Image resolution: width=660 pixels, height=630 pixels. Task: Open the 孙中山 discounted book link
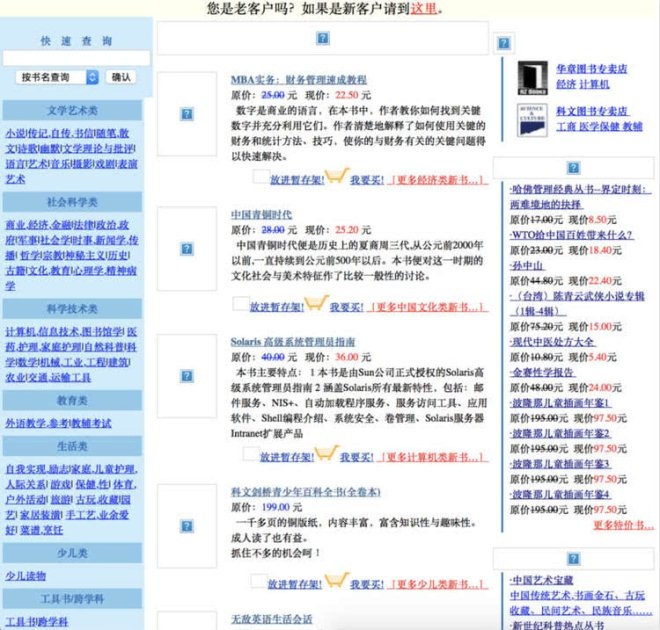coord(528,267)
